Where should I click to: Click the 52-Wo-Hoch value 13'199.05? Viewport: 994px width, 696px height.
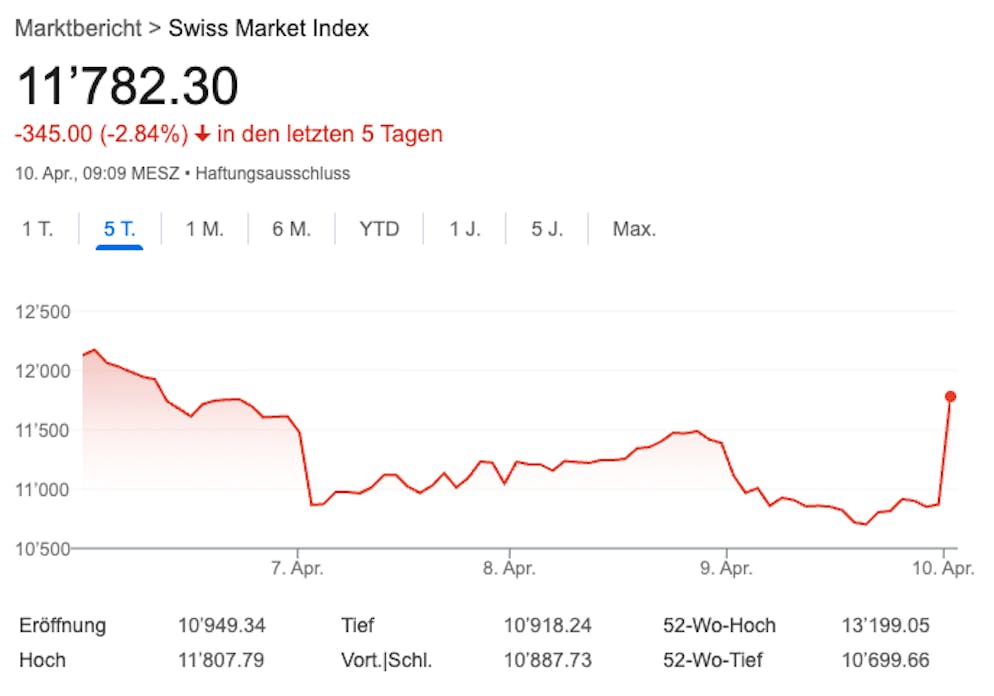coord(885,626)
